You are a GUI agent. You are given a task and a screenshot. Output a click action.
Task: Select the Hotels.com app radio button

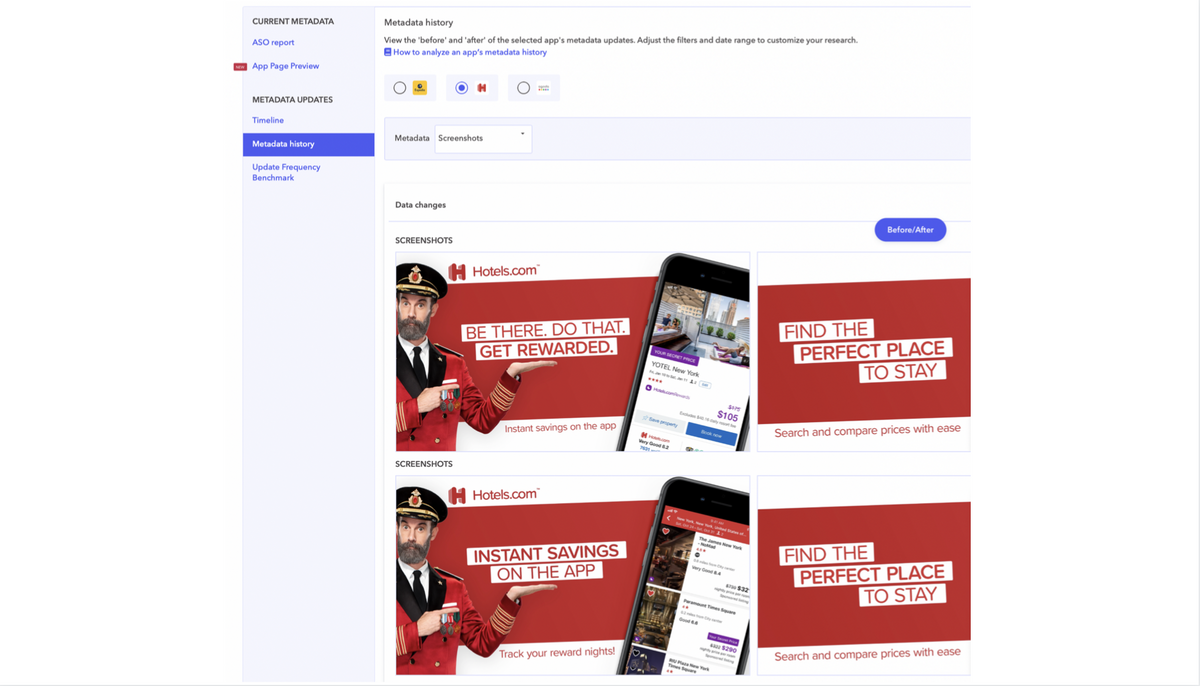click(462, 88)
